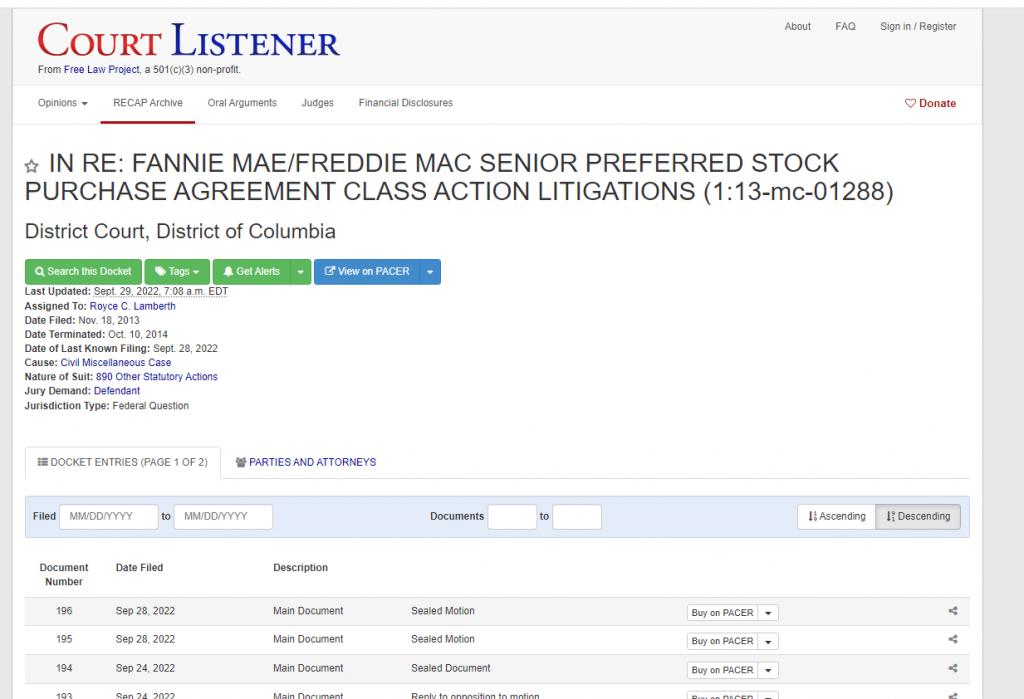The height and width of the screenshot is (699, 1024).
Task: Click the share icon for document 196
Action: point(953,611)
